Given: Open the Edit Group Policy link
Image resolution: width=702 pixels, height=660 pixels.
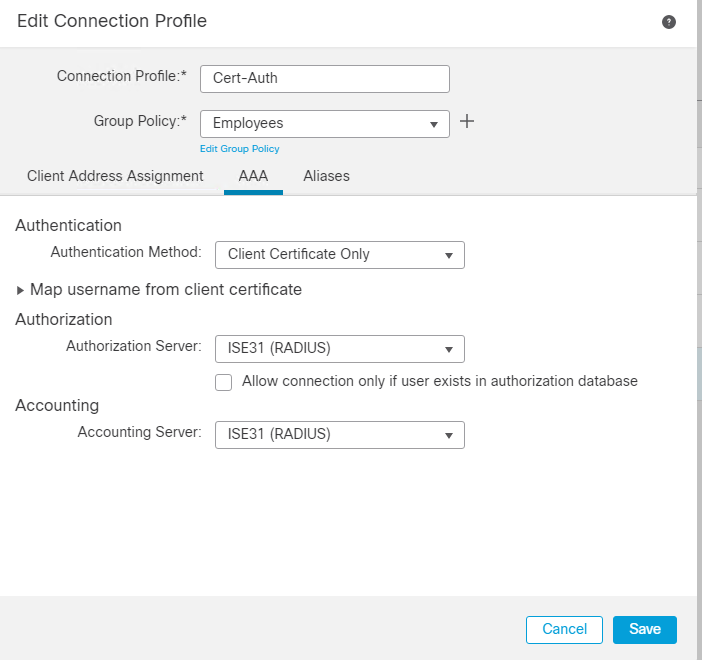Looking at the screenshot, I should 240,149.
